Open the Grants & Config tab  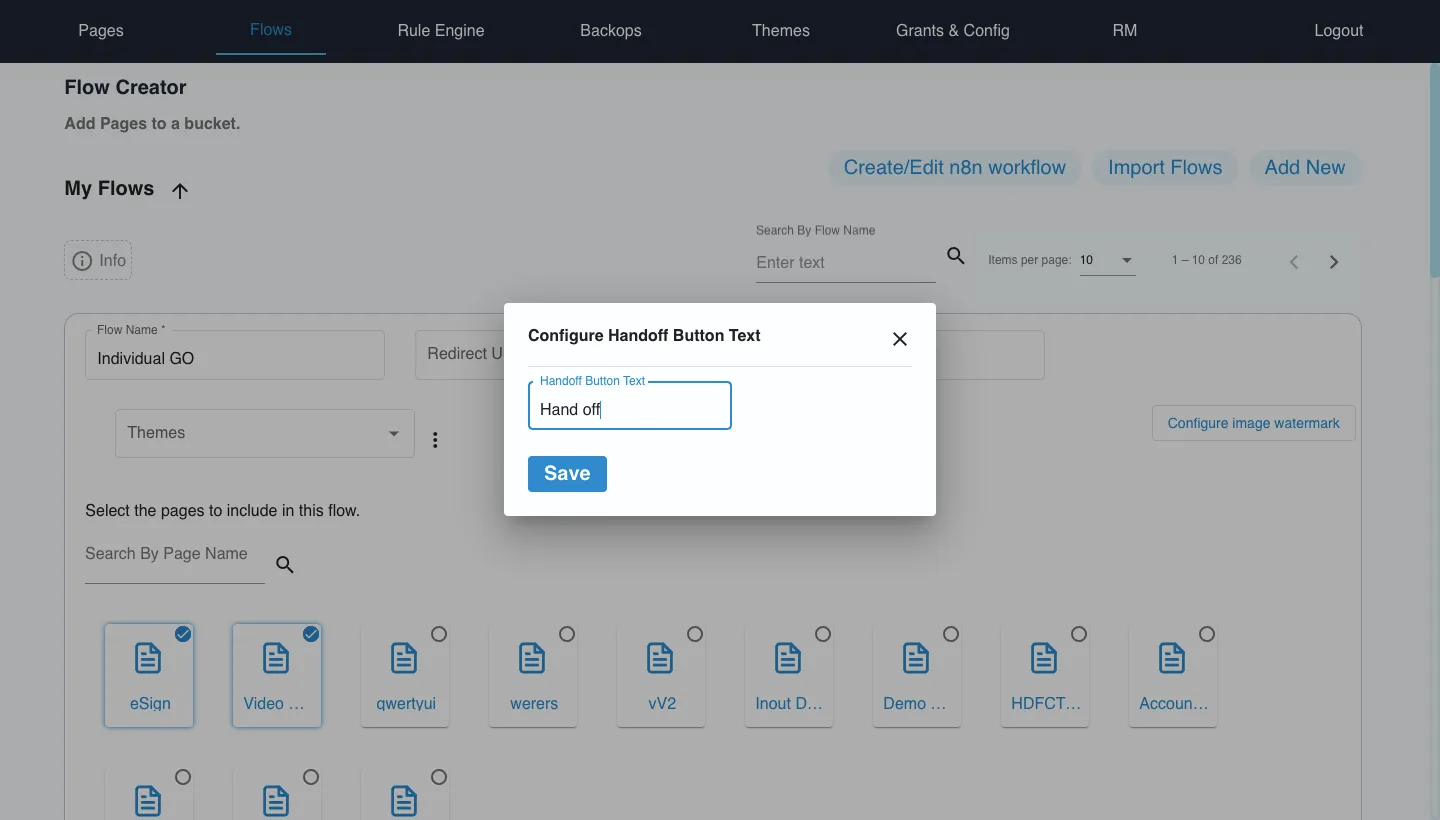(x=953, y=30)
